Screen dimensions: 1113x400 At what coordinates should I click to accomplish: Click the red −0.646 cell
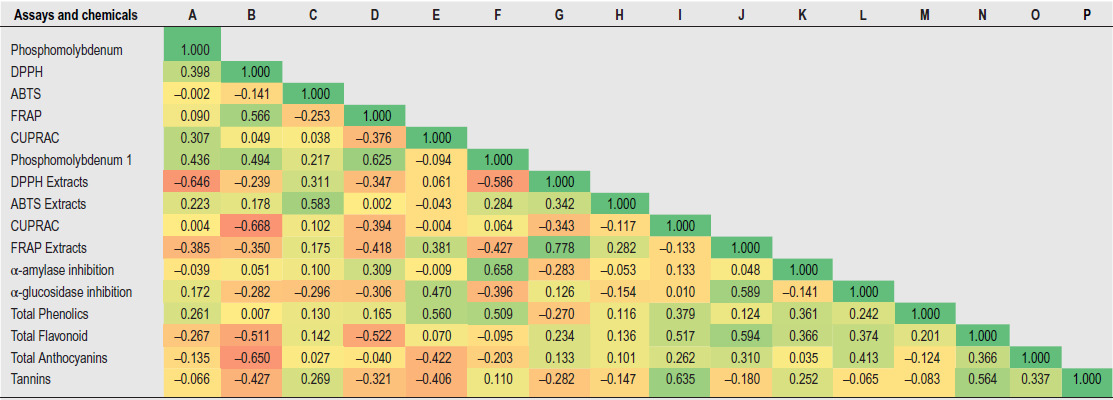[191, 181]
